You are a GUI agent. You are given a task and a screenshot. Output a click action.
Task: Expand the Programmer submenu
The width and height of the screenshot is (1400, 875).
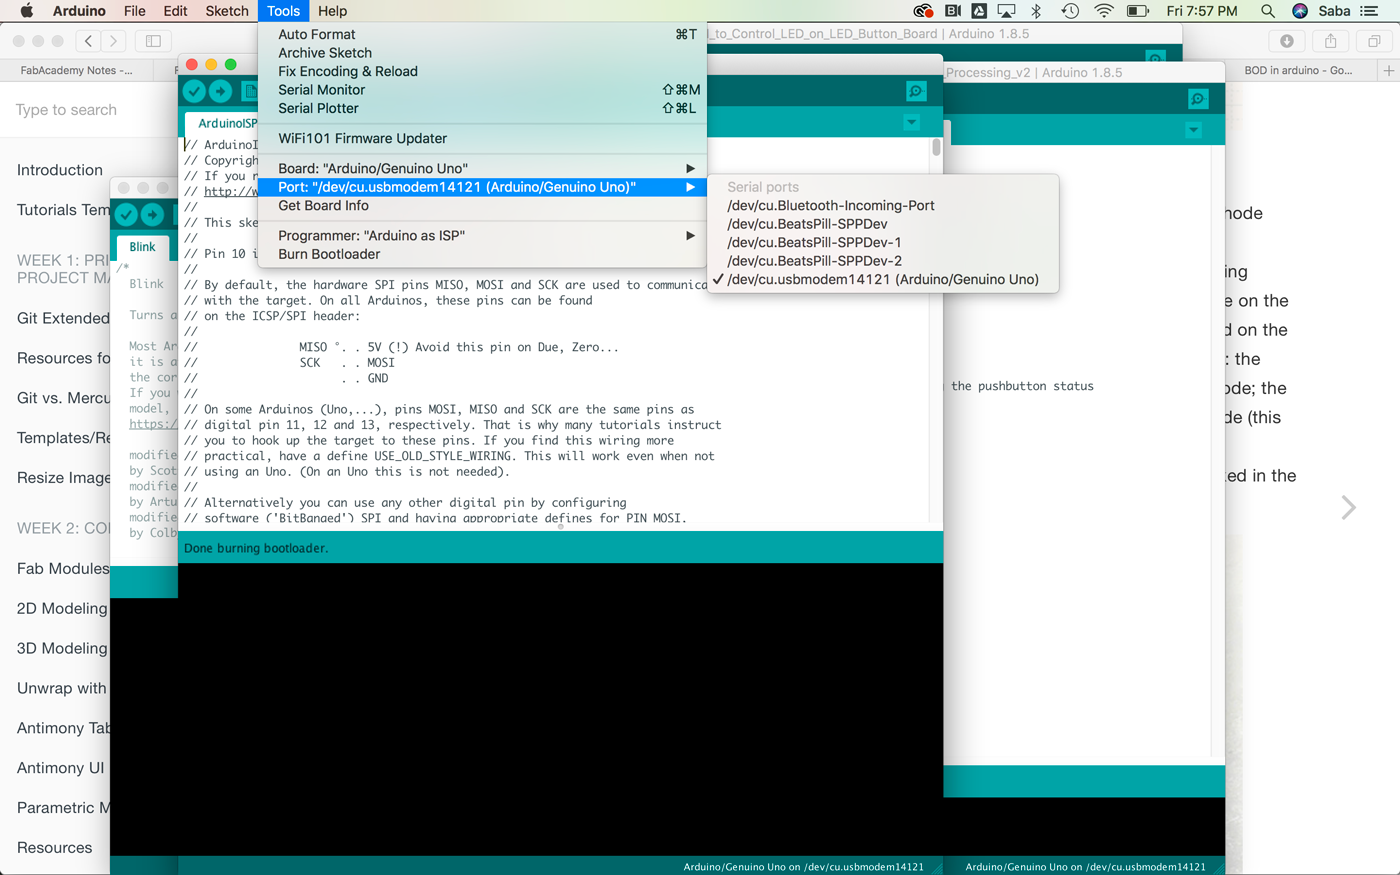pos(482,235)
